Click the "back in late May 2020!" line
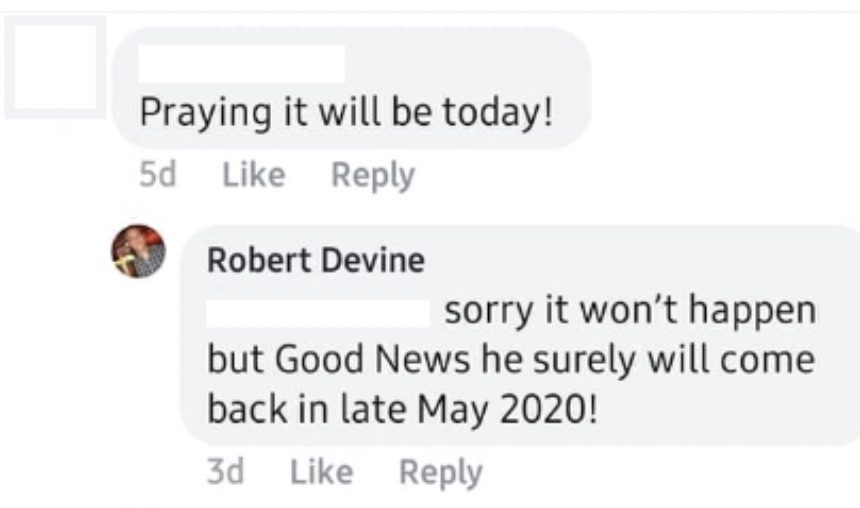This screenshot has height=508, width=860. [x=402, y=409]
